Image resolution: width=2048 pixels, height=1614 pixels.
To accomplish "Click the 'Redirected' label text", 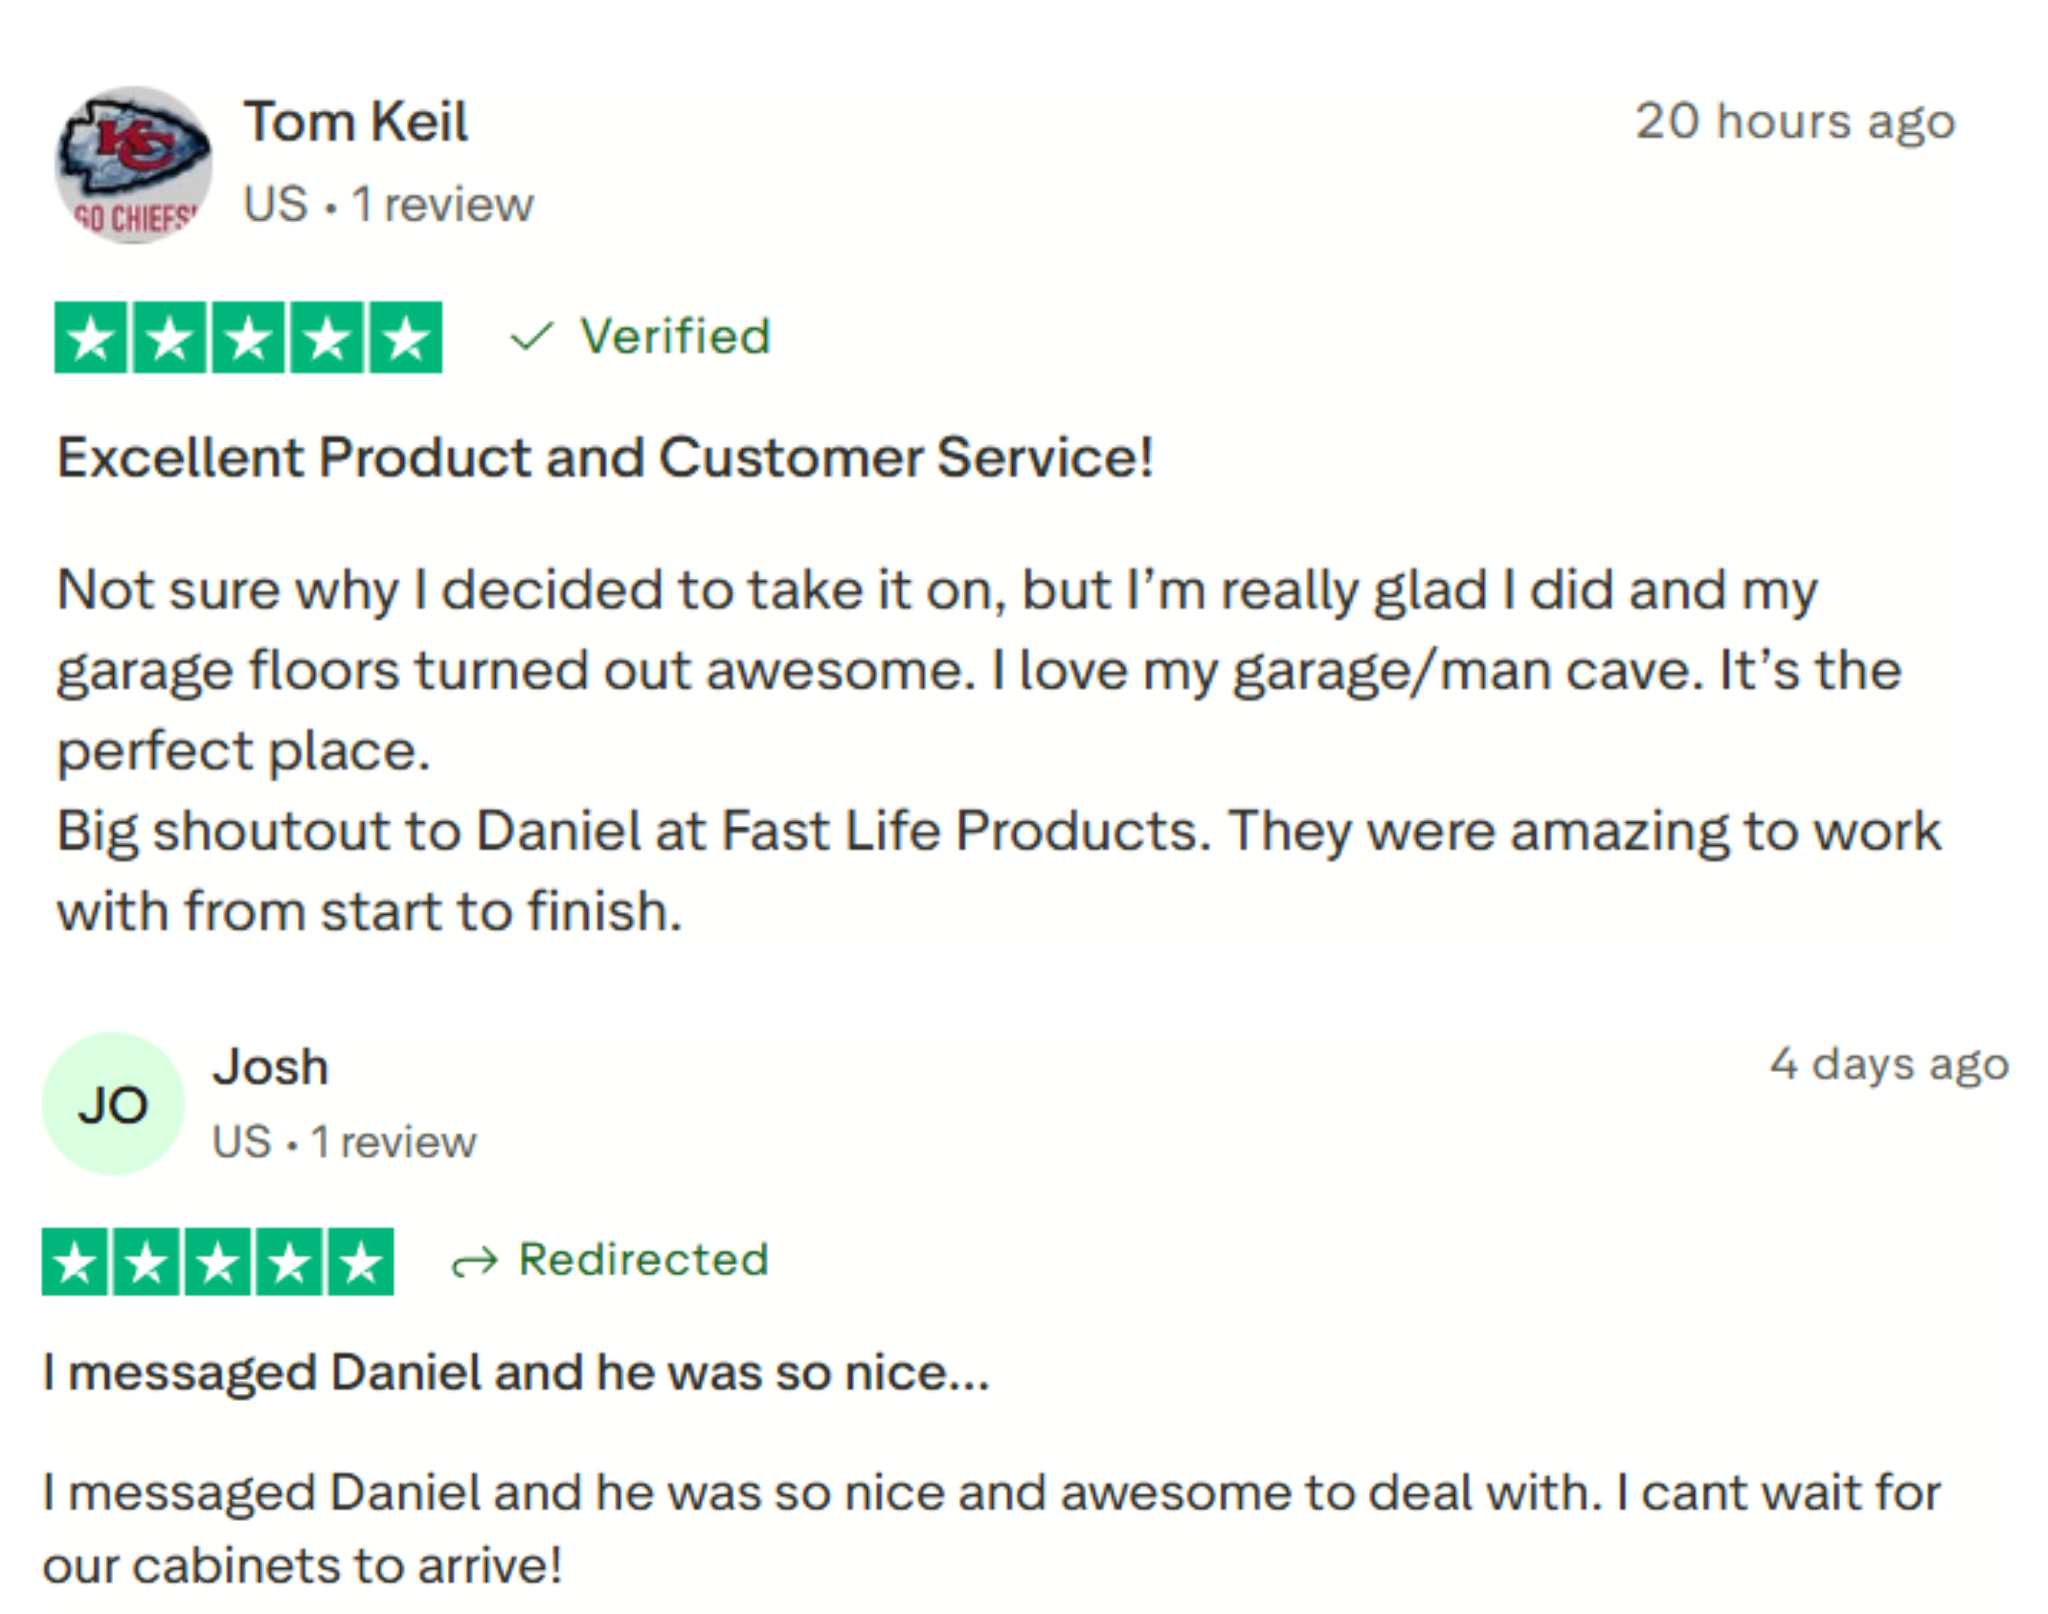I will (x=643, y=1260).
